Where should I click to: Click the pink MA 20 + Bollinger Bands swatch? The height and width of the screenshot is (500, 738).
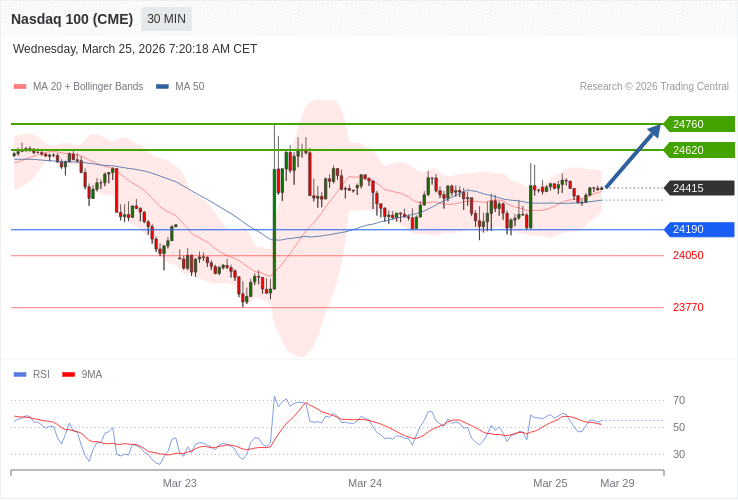(20, 87)
